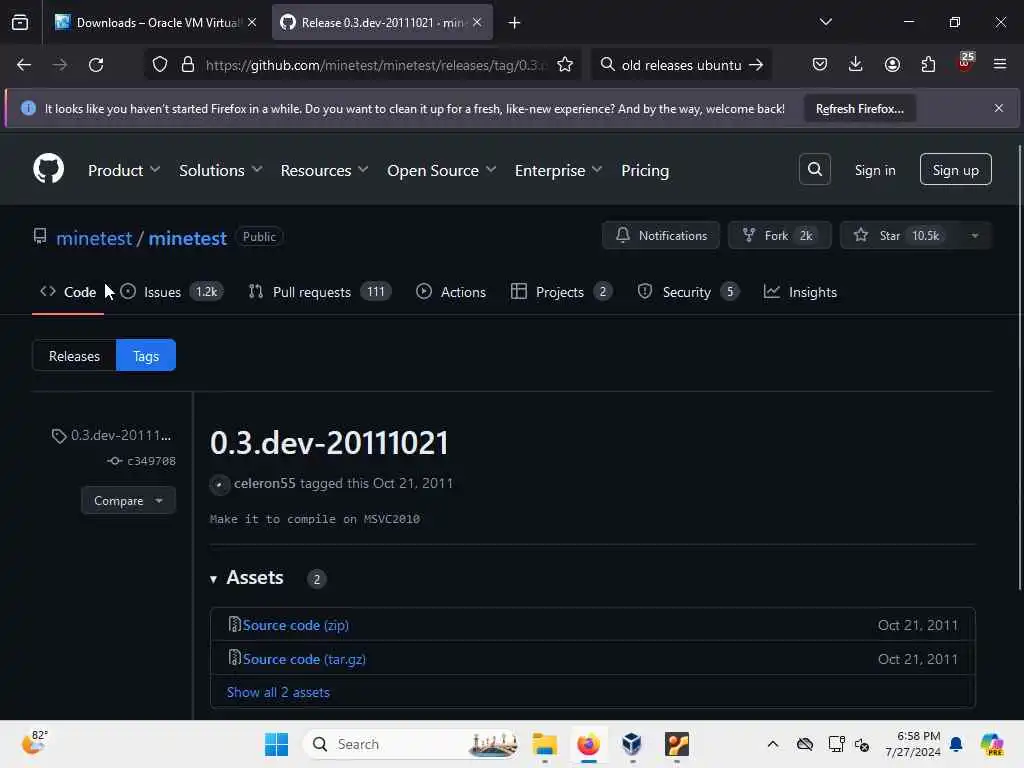Viewport: 1024px width, 768px height.
Task: Open the Projects tab
Action: pos(561,292)
